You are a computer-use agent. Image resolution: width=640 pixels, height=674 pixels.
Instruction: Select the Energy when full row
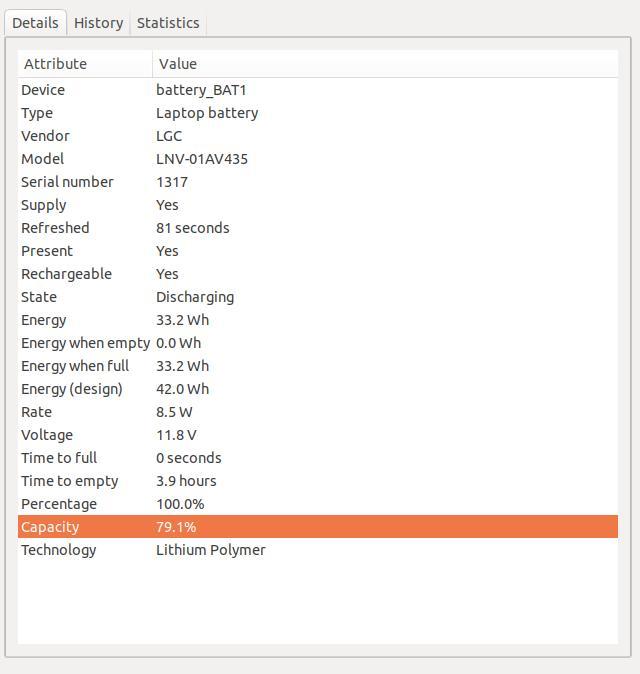[318, 366]
